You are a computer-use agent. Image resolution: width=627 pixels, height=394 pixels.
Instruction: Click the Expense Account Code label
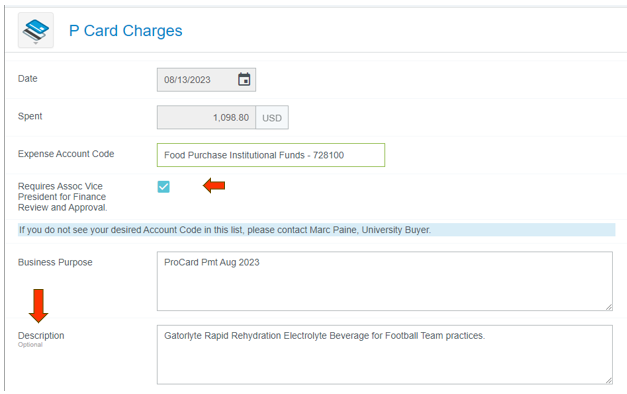[66, 154]
